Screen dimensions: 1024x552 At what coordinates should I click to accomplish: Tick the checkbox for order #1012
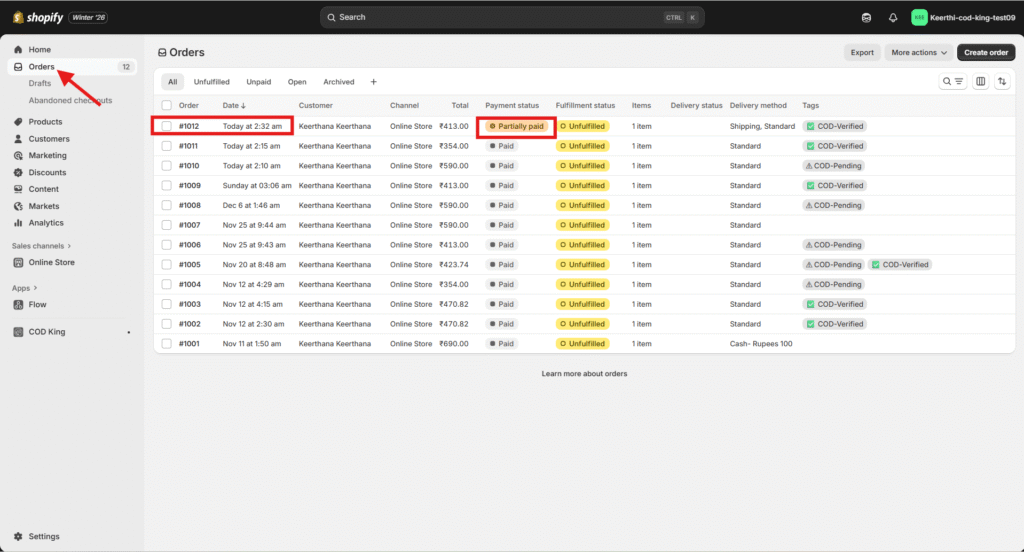click(x=167, y=126)
